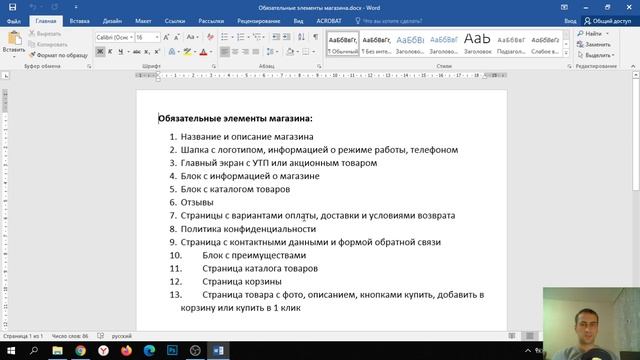Open the Файл menu tab
640x360 pixels.
(13, 21)
